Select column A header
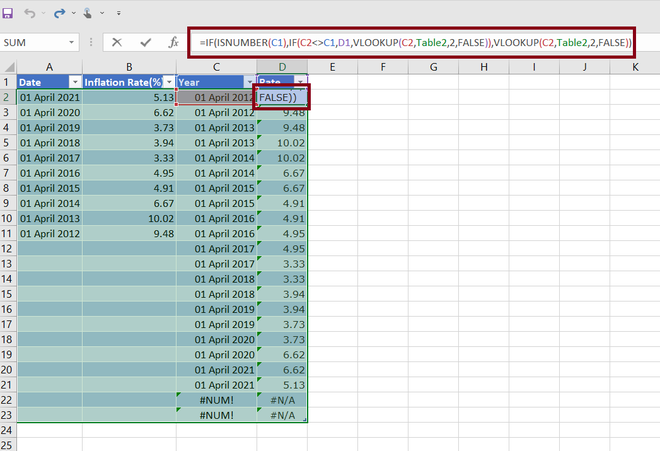 (x=49, y=67)
